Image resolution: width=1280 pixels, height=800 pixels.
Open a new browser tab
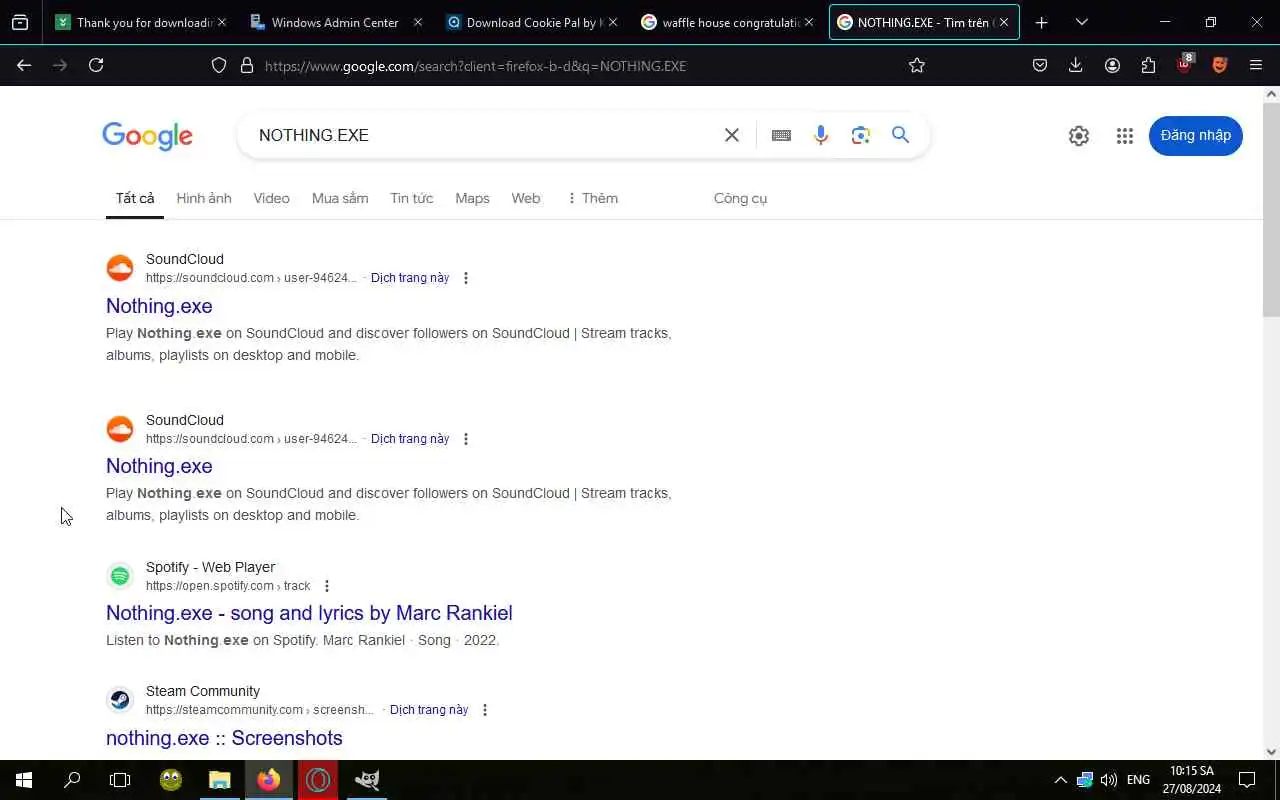1041,22
